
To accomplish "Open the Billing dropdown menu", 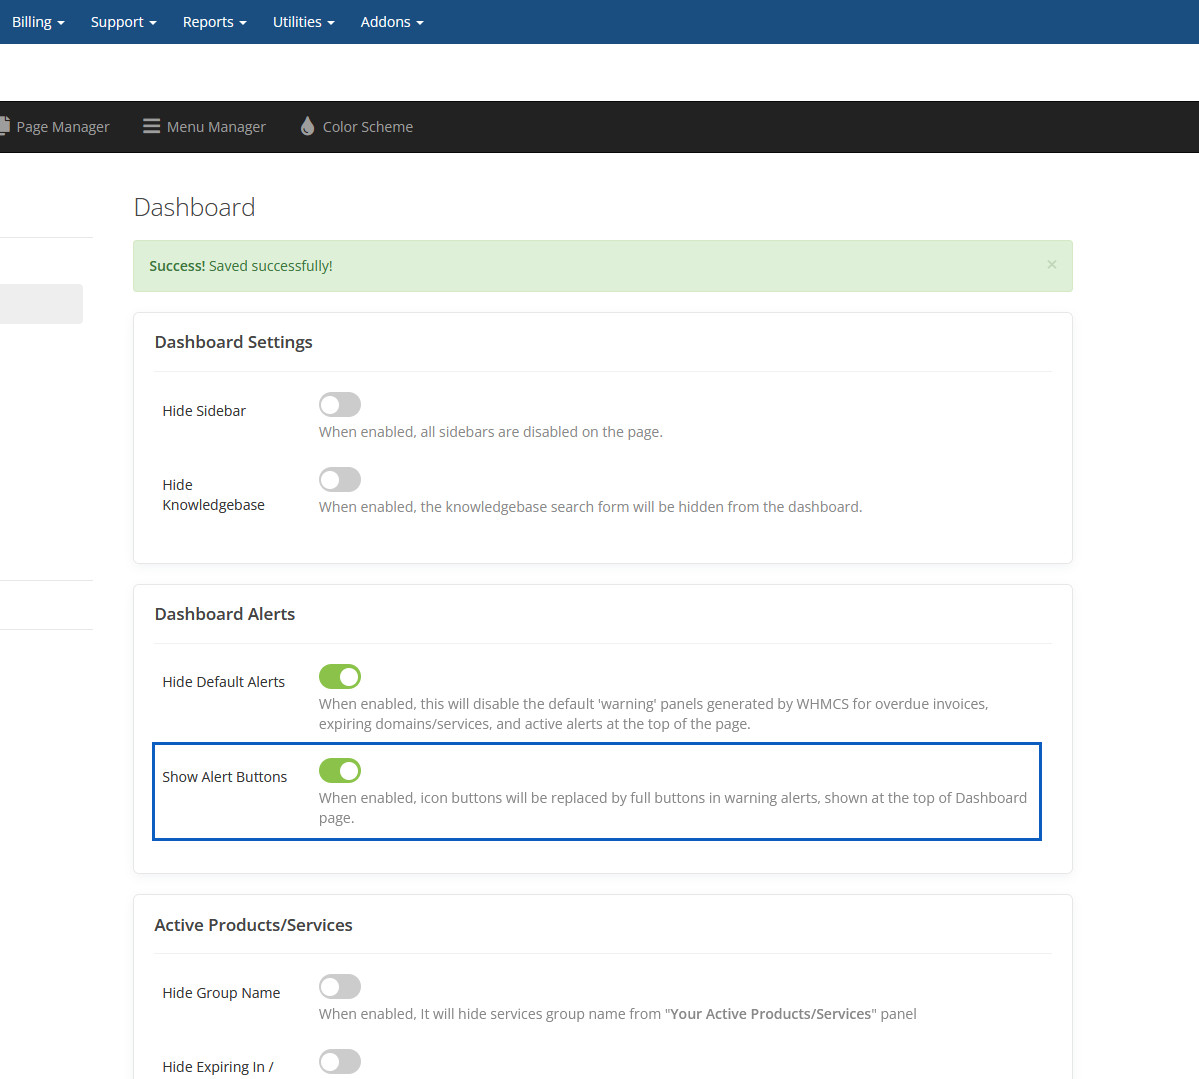I will pos(38,22).
